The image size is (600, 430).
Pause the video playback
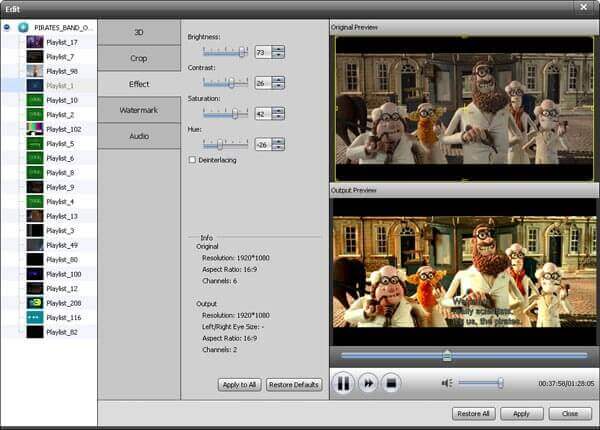pos(343,383)
